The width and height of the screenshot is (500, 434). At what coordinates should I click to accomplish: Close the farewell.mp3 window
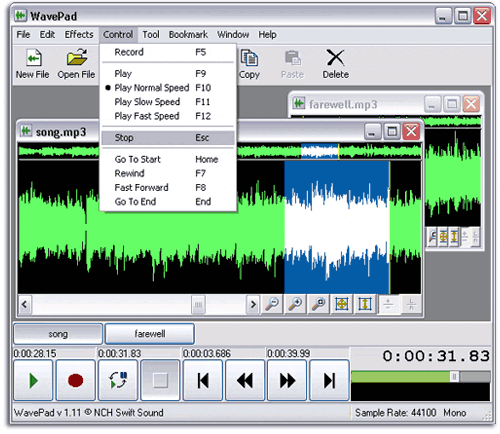pos(471,104)
